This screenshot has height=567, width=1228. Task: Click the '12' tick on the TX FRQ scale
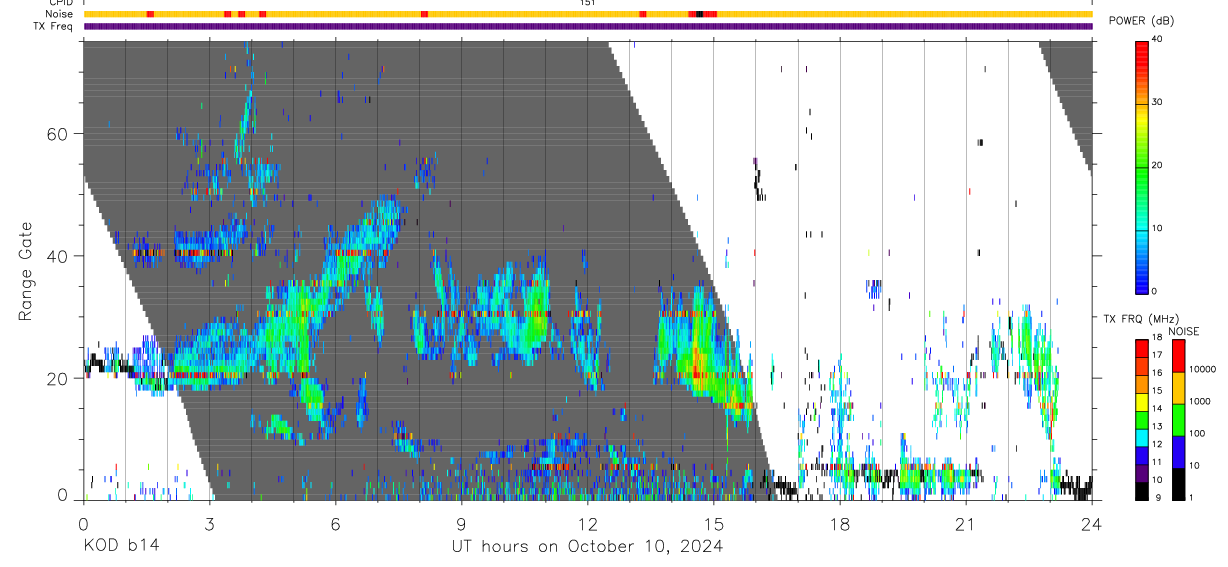[x=1158, y=444]
